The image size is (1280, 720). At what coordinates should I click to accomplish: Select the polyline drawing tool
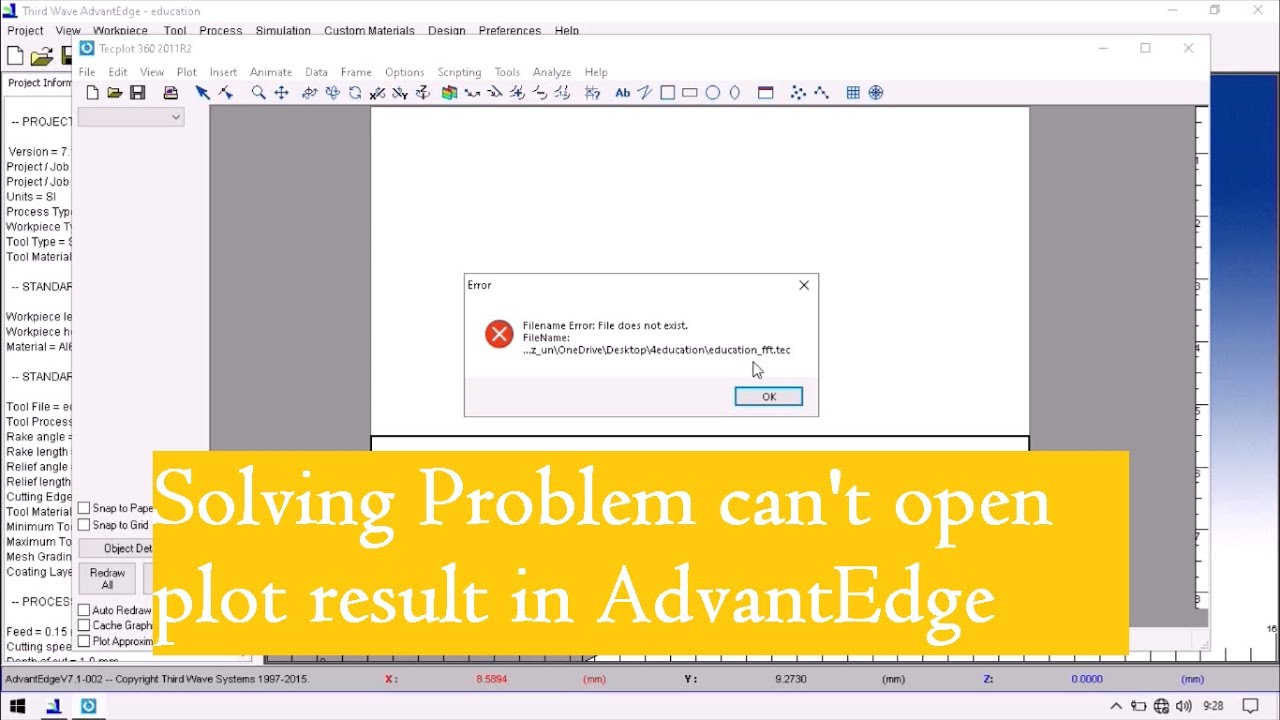tap(645, 93)
